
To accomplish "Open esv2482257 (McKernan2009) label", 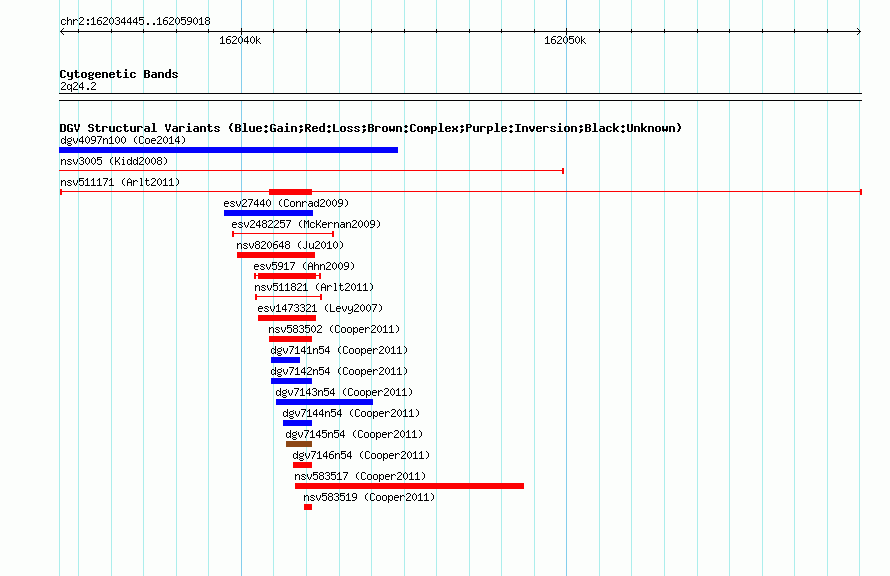I will tap(307, 224).
